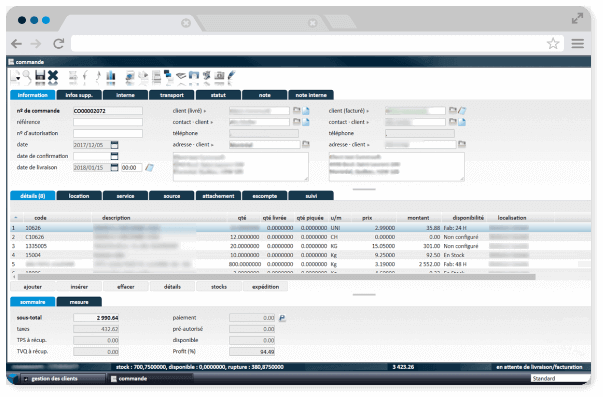The height and width of the screenshot is (397, 603).
Task: Click folder icon beside client (livré) field
Action: tap(297, 111)
